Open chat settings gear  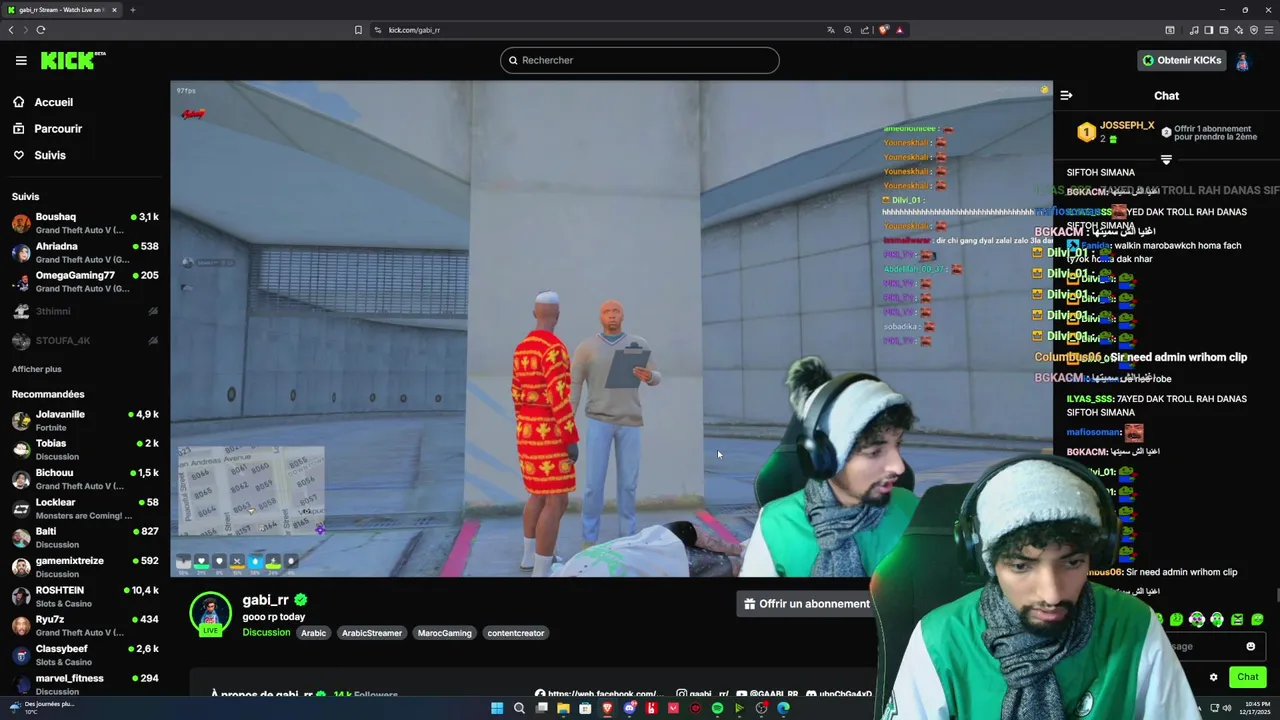click(x=1213, y=677)
